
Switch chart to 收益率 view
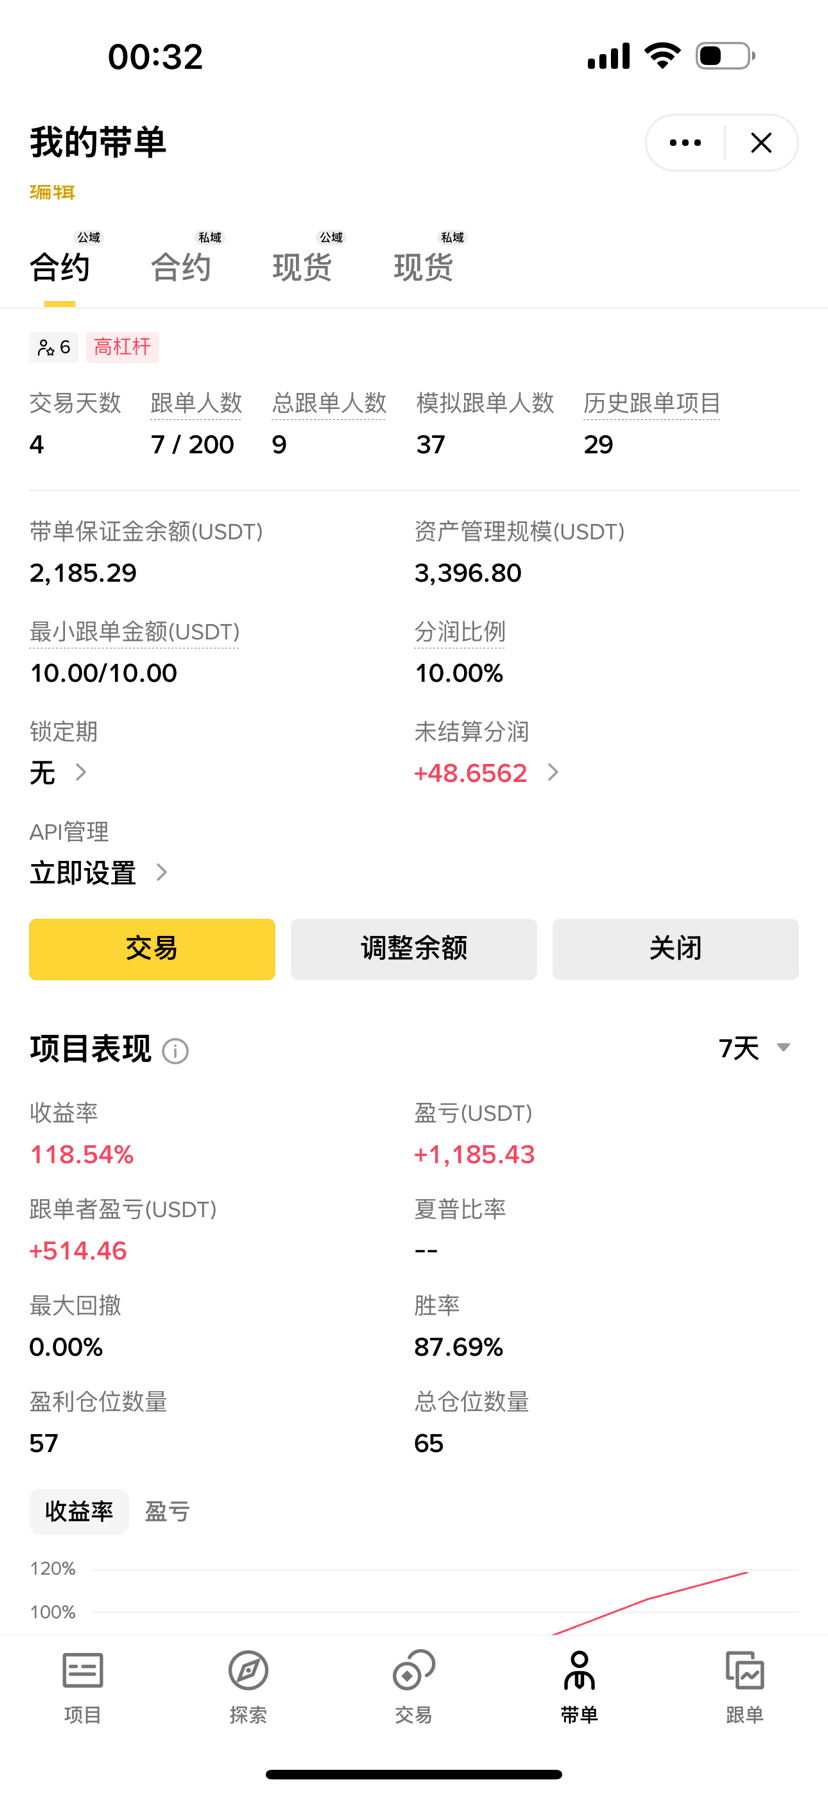pos(79,1511)
